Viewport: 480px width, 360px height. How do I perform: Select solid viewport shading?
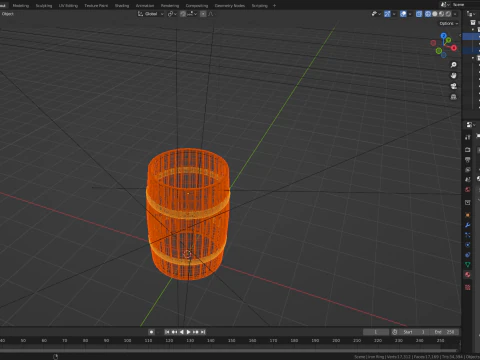(x=435, y=14)
